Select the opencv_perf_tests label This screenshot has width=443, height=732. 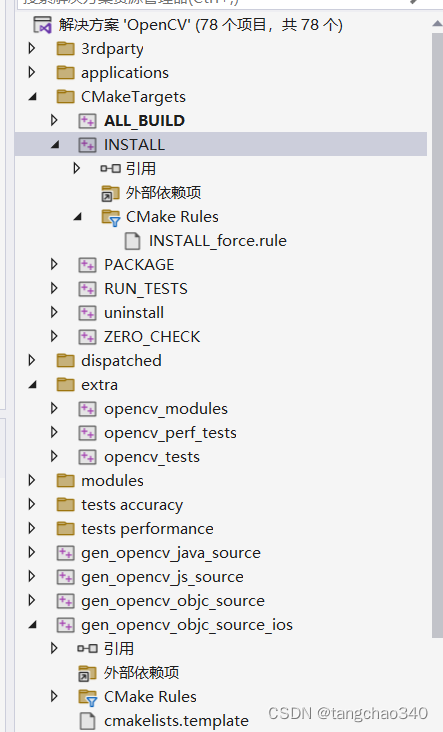coord(170,433)
